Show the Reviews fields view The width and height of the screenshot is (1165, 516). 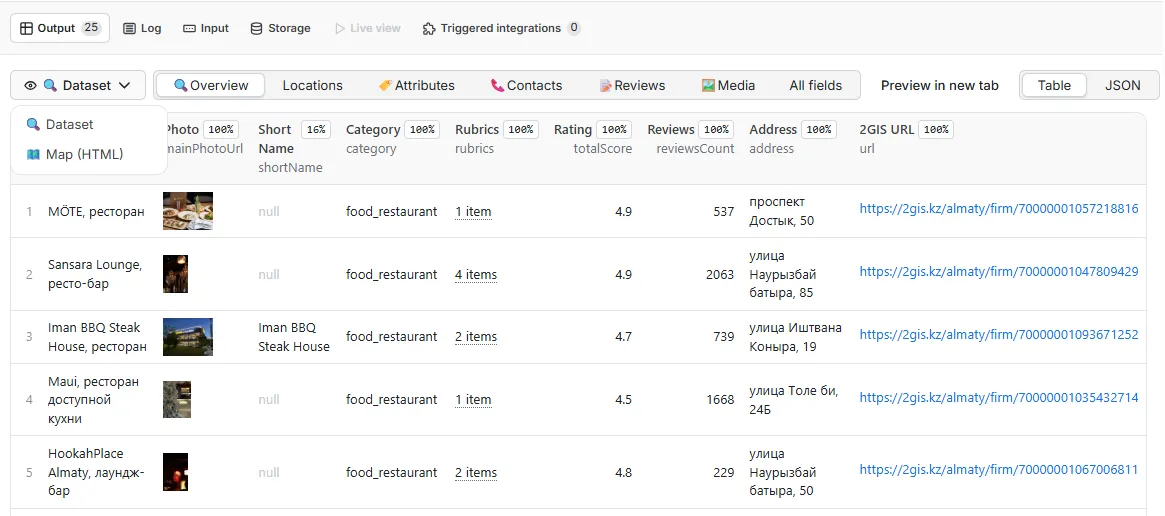click(632, 85)
